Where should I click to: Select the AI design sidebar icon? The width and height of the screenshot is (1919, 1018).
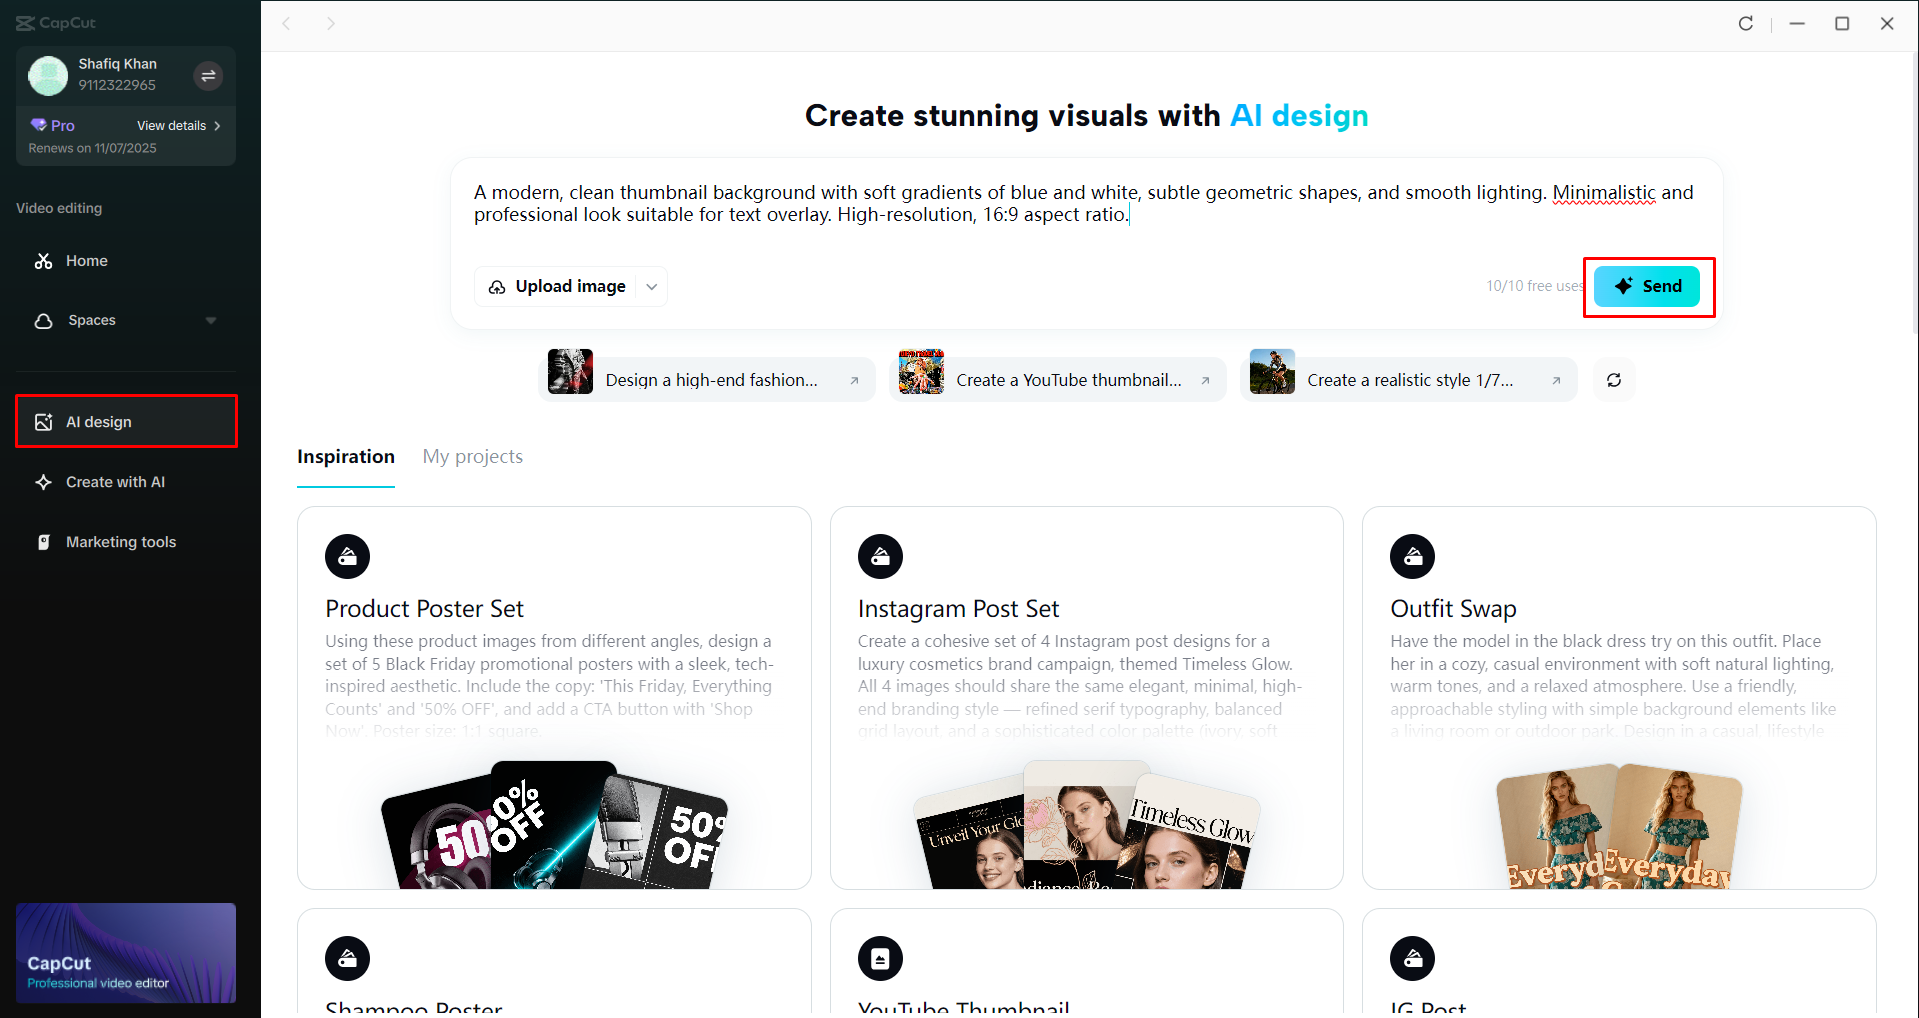coord(44,421)
